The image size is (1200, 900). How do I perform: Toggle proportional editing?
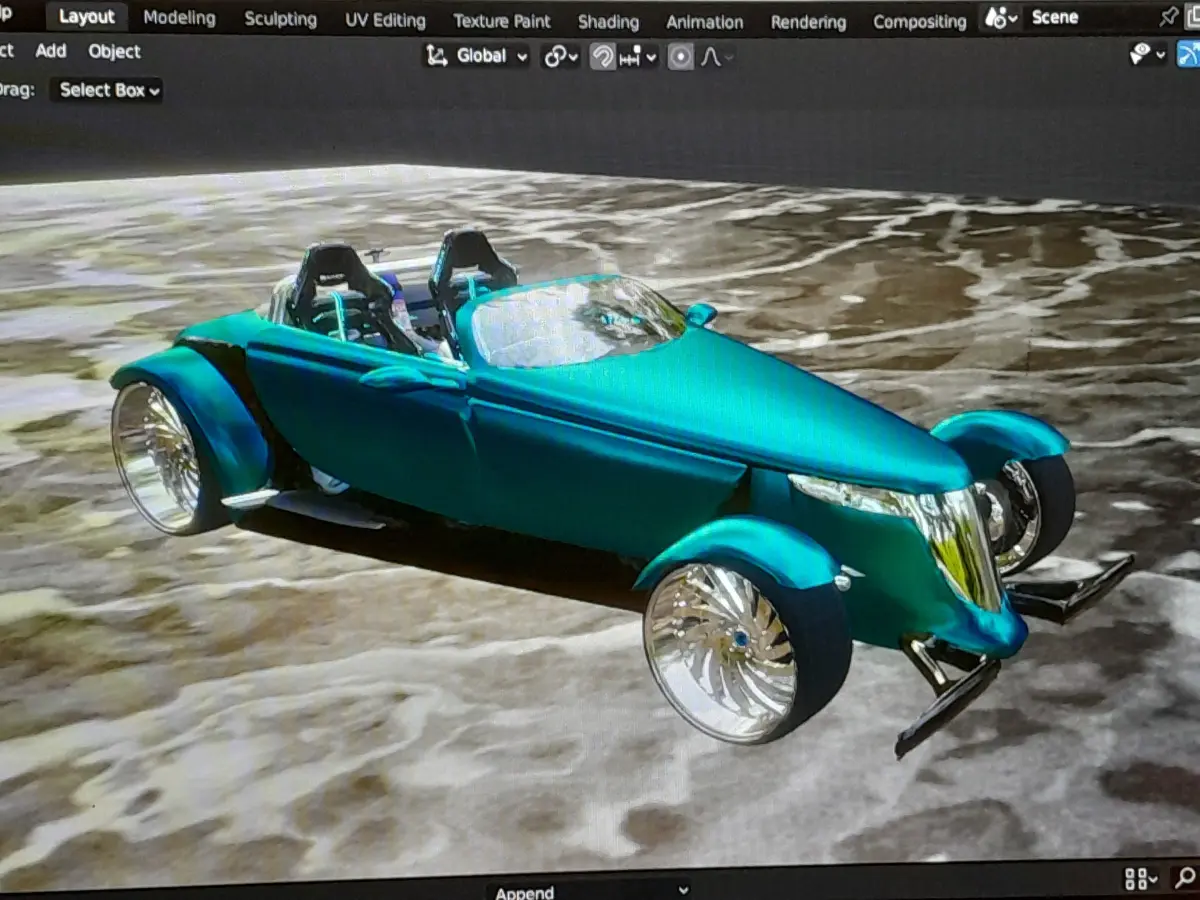point(680,57)
